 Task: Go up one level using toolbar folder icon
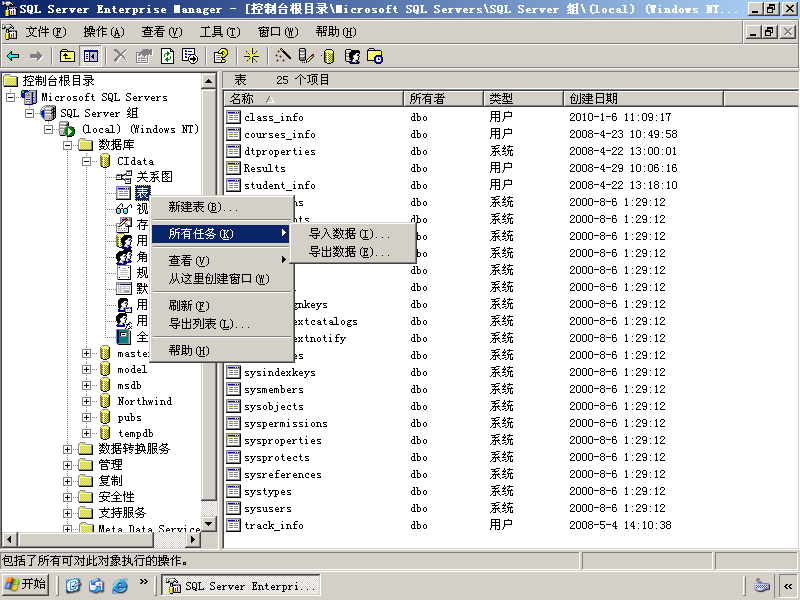click(67, 56)
